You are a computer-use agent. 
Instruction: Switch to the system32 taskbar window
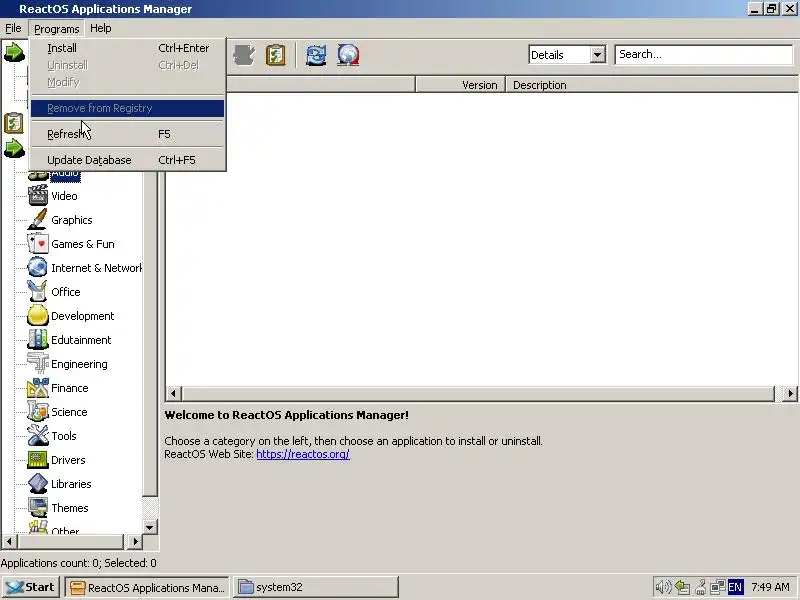316,587
